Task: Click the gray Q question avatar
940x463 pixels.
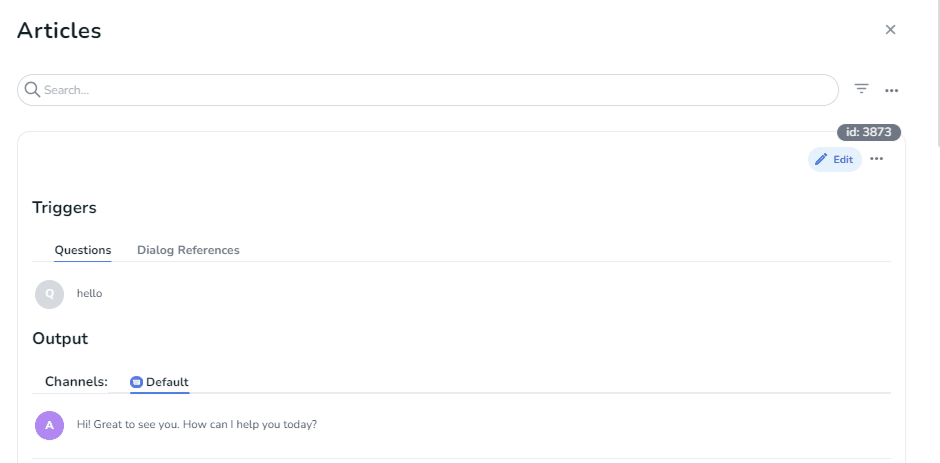Action: pos(49,294)
